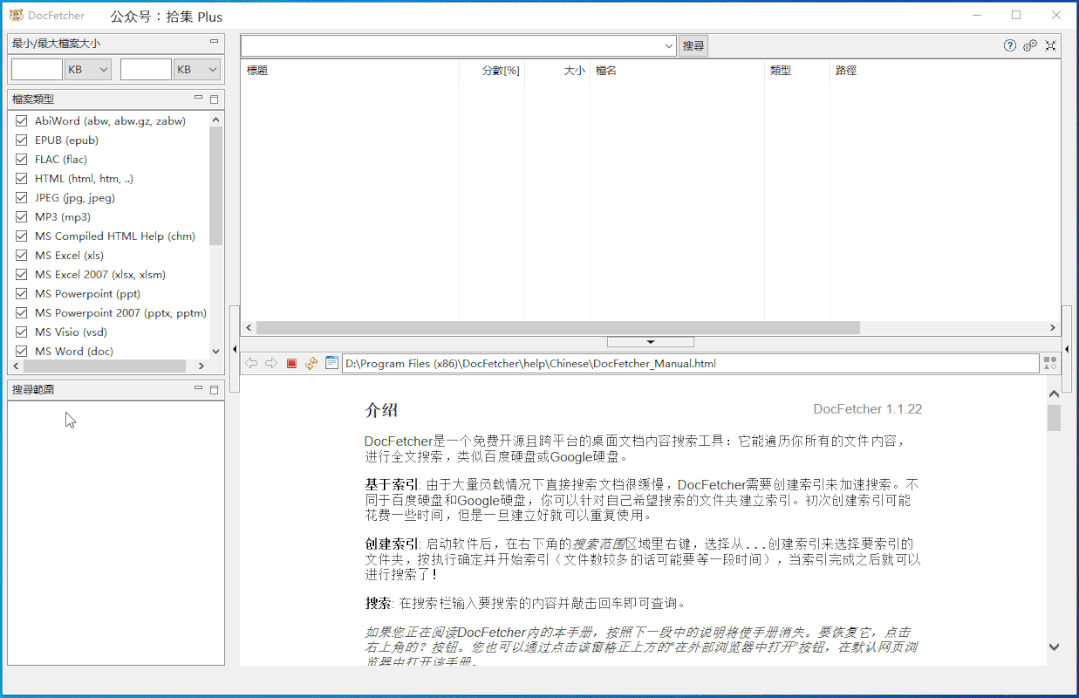Image resolution: width=1079 pixels, height=698 pixels.
Task: Click file type list horizontal scrollbar thumb
Action: pos(105,366)
